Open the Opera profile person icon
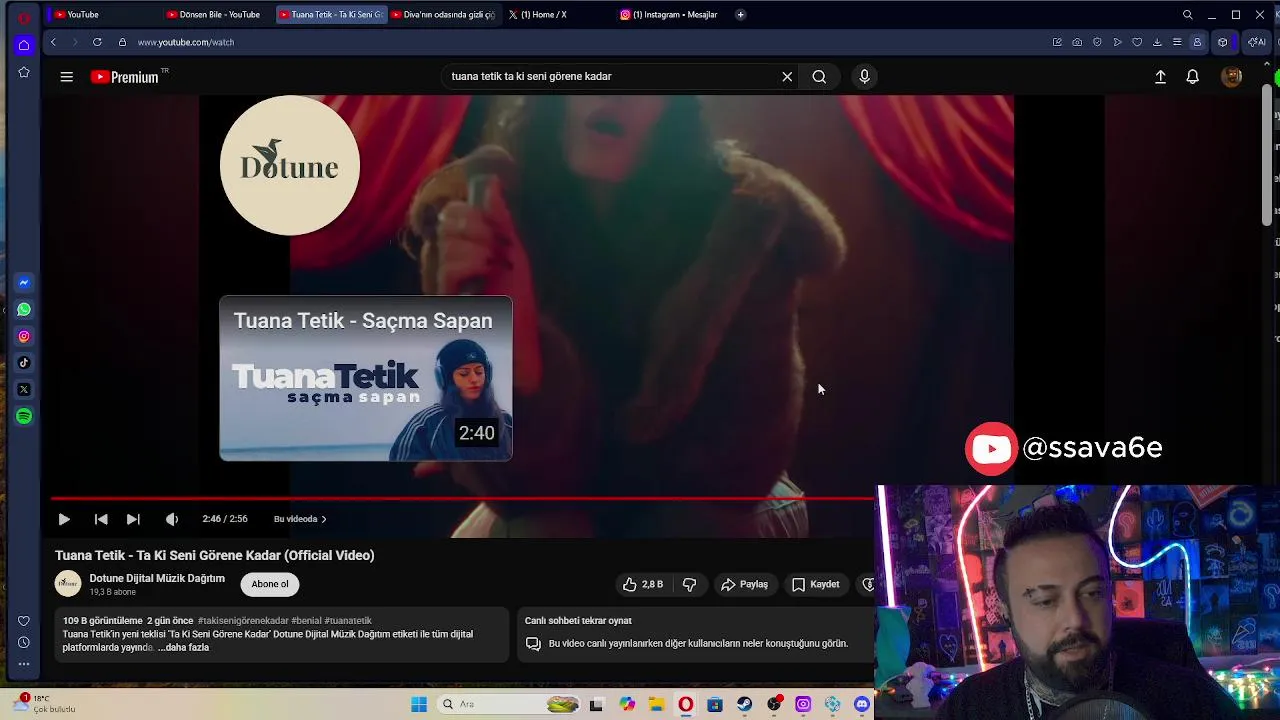The image size is (1280, 720). pyautogui.click(x=1197, y=42)
